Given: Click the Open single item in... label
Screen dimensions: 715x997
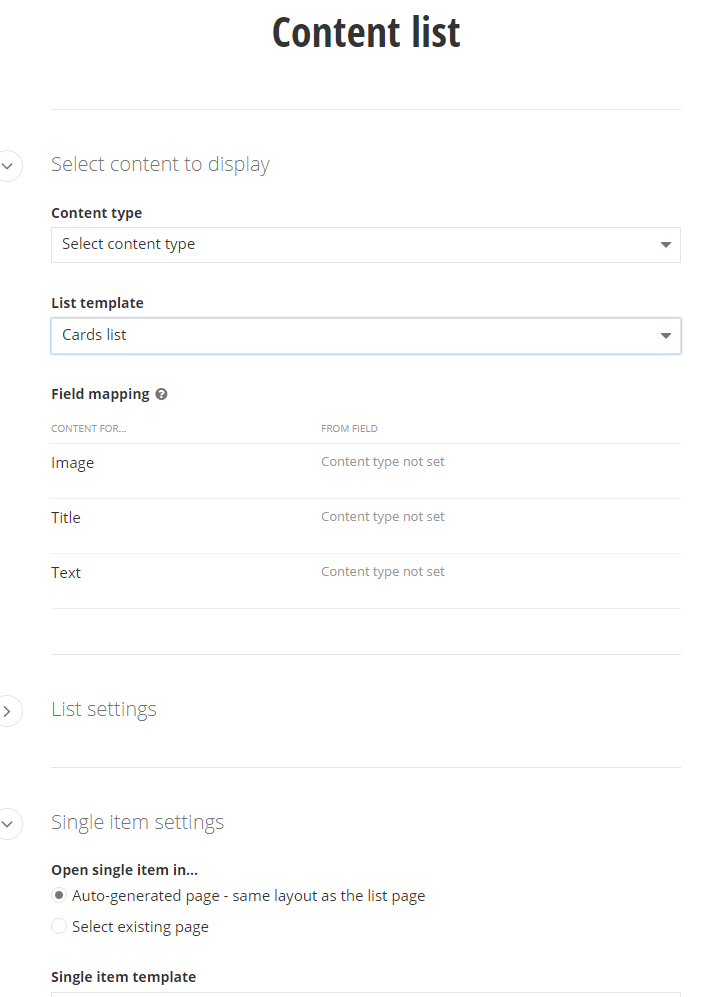Looking at the screenshot, I should [125, 870].
